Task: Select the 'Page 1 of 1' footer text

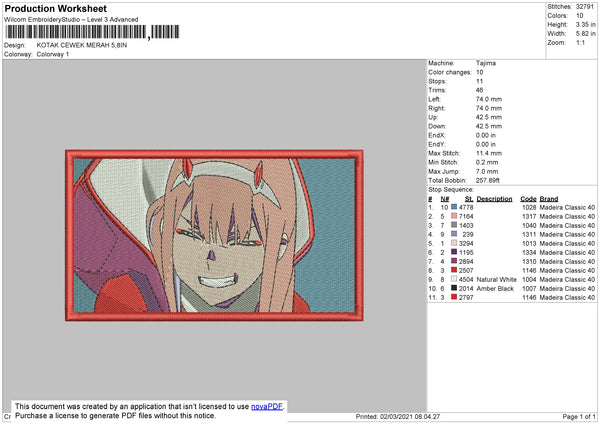Action: (x=579, y=416)
